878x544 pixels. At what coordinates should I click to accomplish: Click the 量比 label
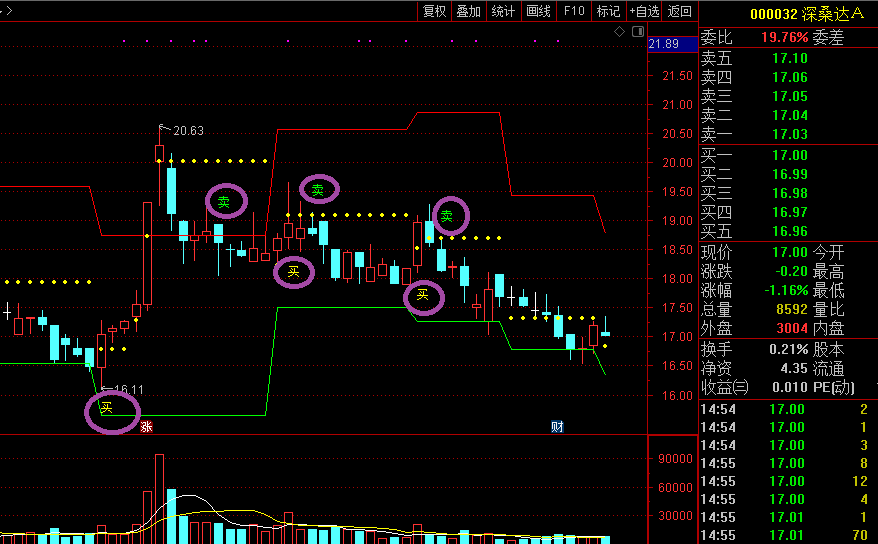point(828,309)
